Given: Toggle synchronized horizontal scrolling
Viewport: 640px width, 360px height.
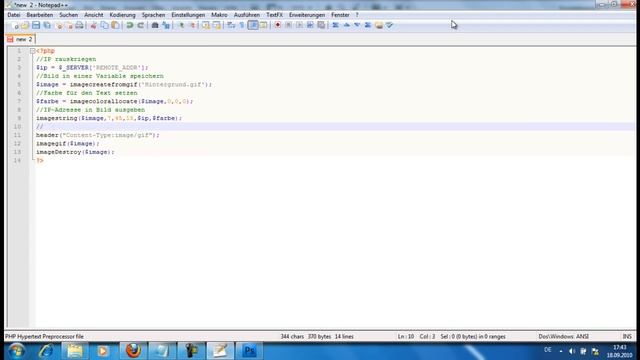Looking at the screenshot, I should coord(217,25).
